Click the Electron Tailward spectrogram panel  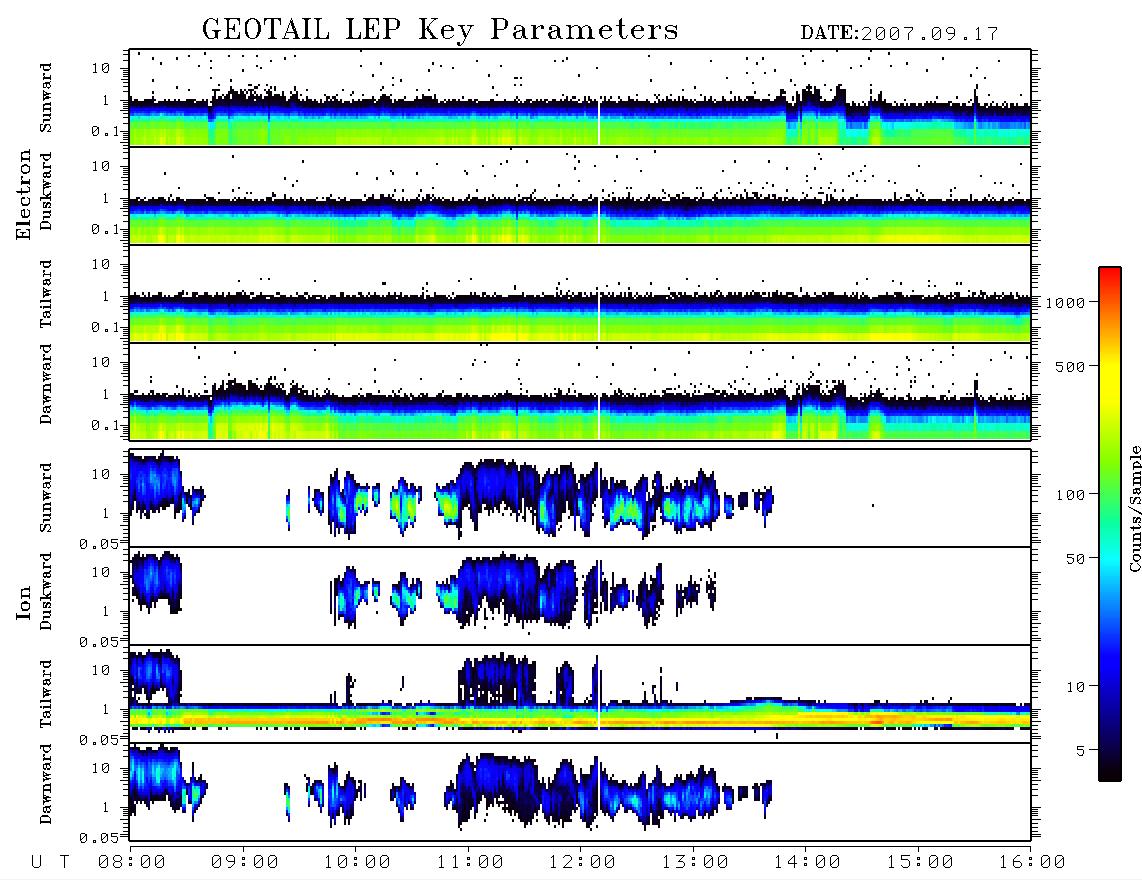click(580, 294)
